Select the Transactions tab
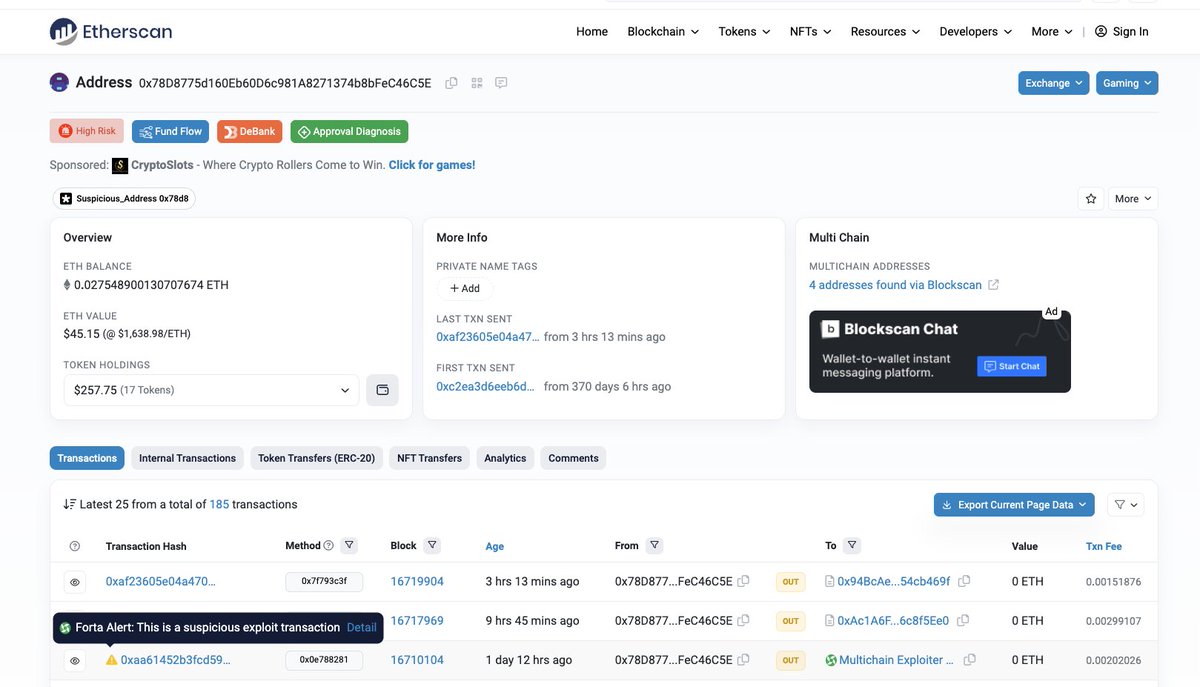1200x687 pixels. pyautogui.click(x=87, y=458)
